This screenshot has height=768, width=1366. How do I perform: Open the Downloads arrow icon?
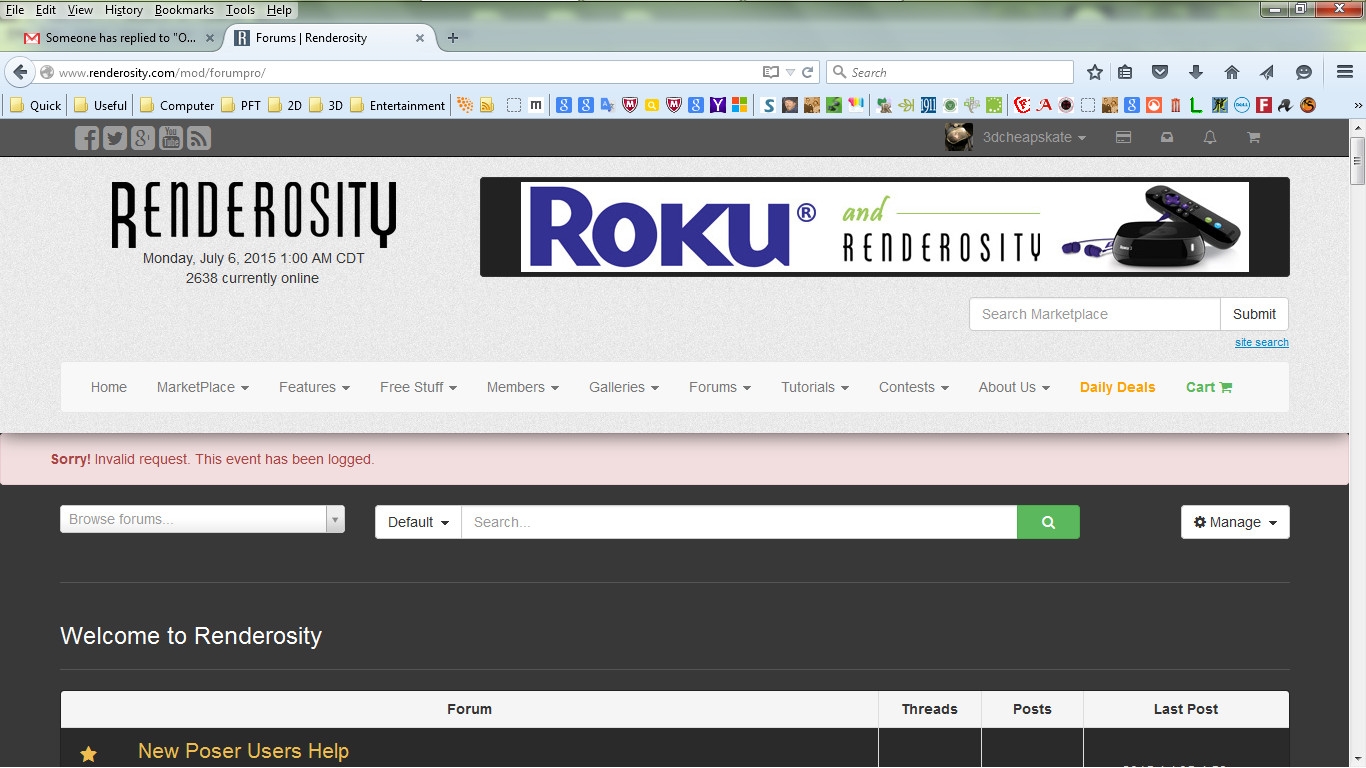[1196, 72]
